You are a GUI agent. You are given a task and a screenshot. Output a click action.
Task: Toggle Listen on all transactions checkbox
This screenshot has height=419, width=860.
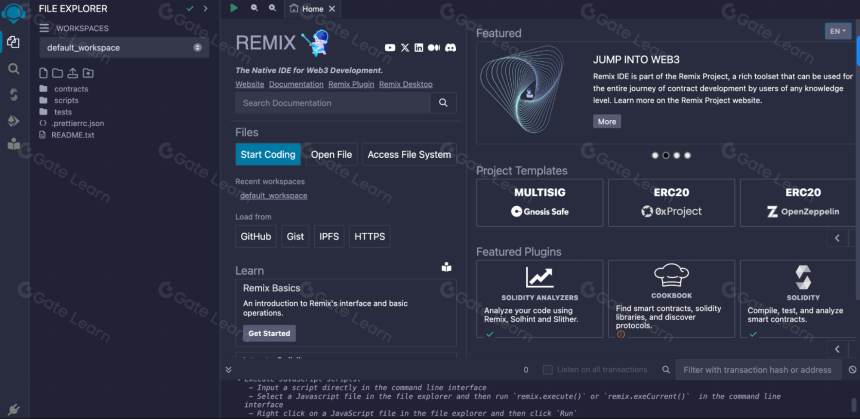(x=547, y=370)
